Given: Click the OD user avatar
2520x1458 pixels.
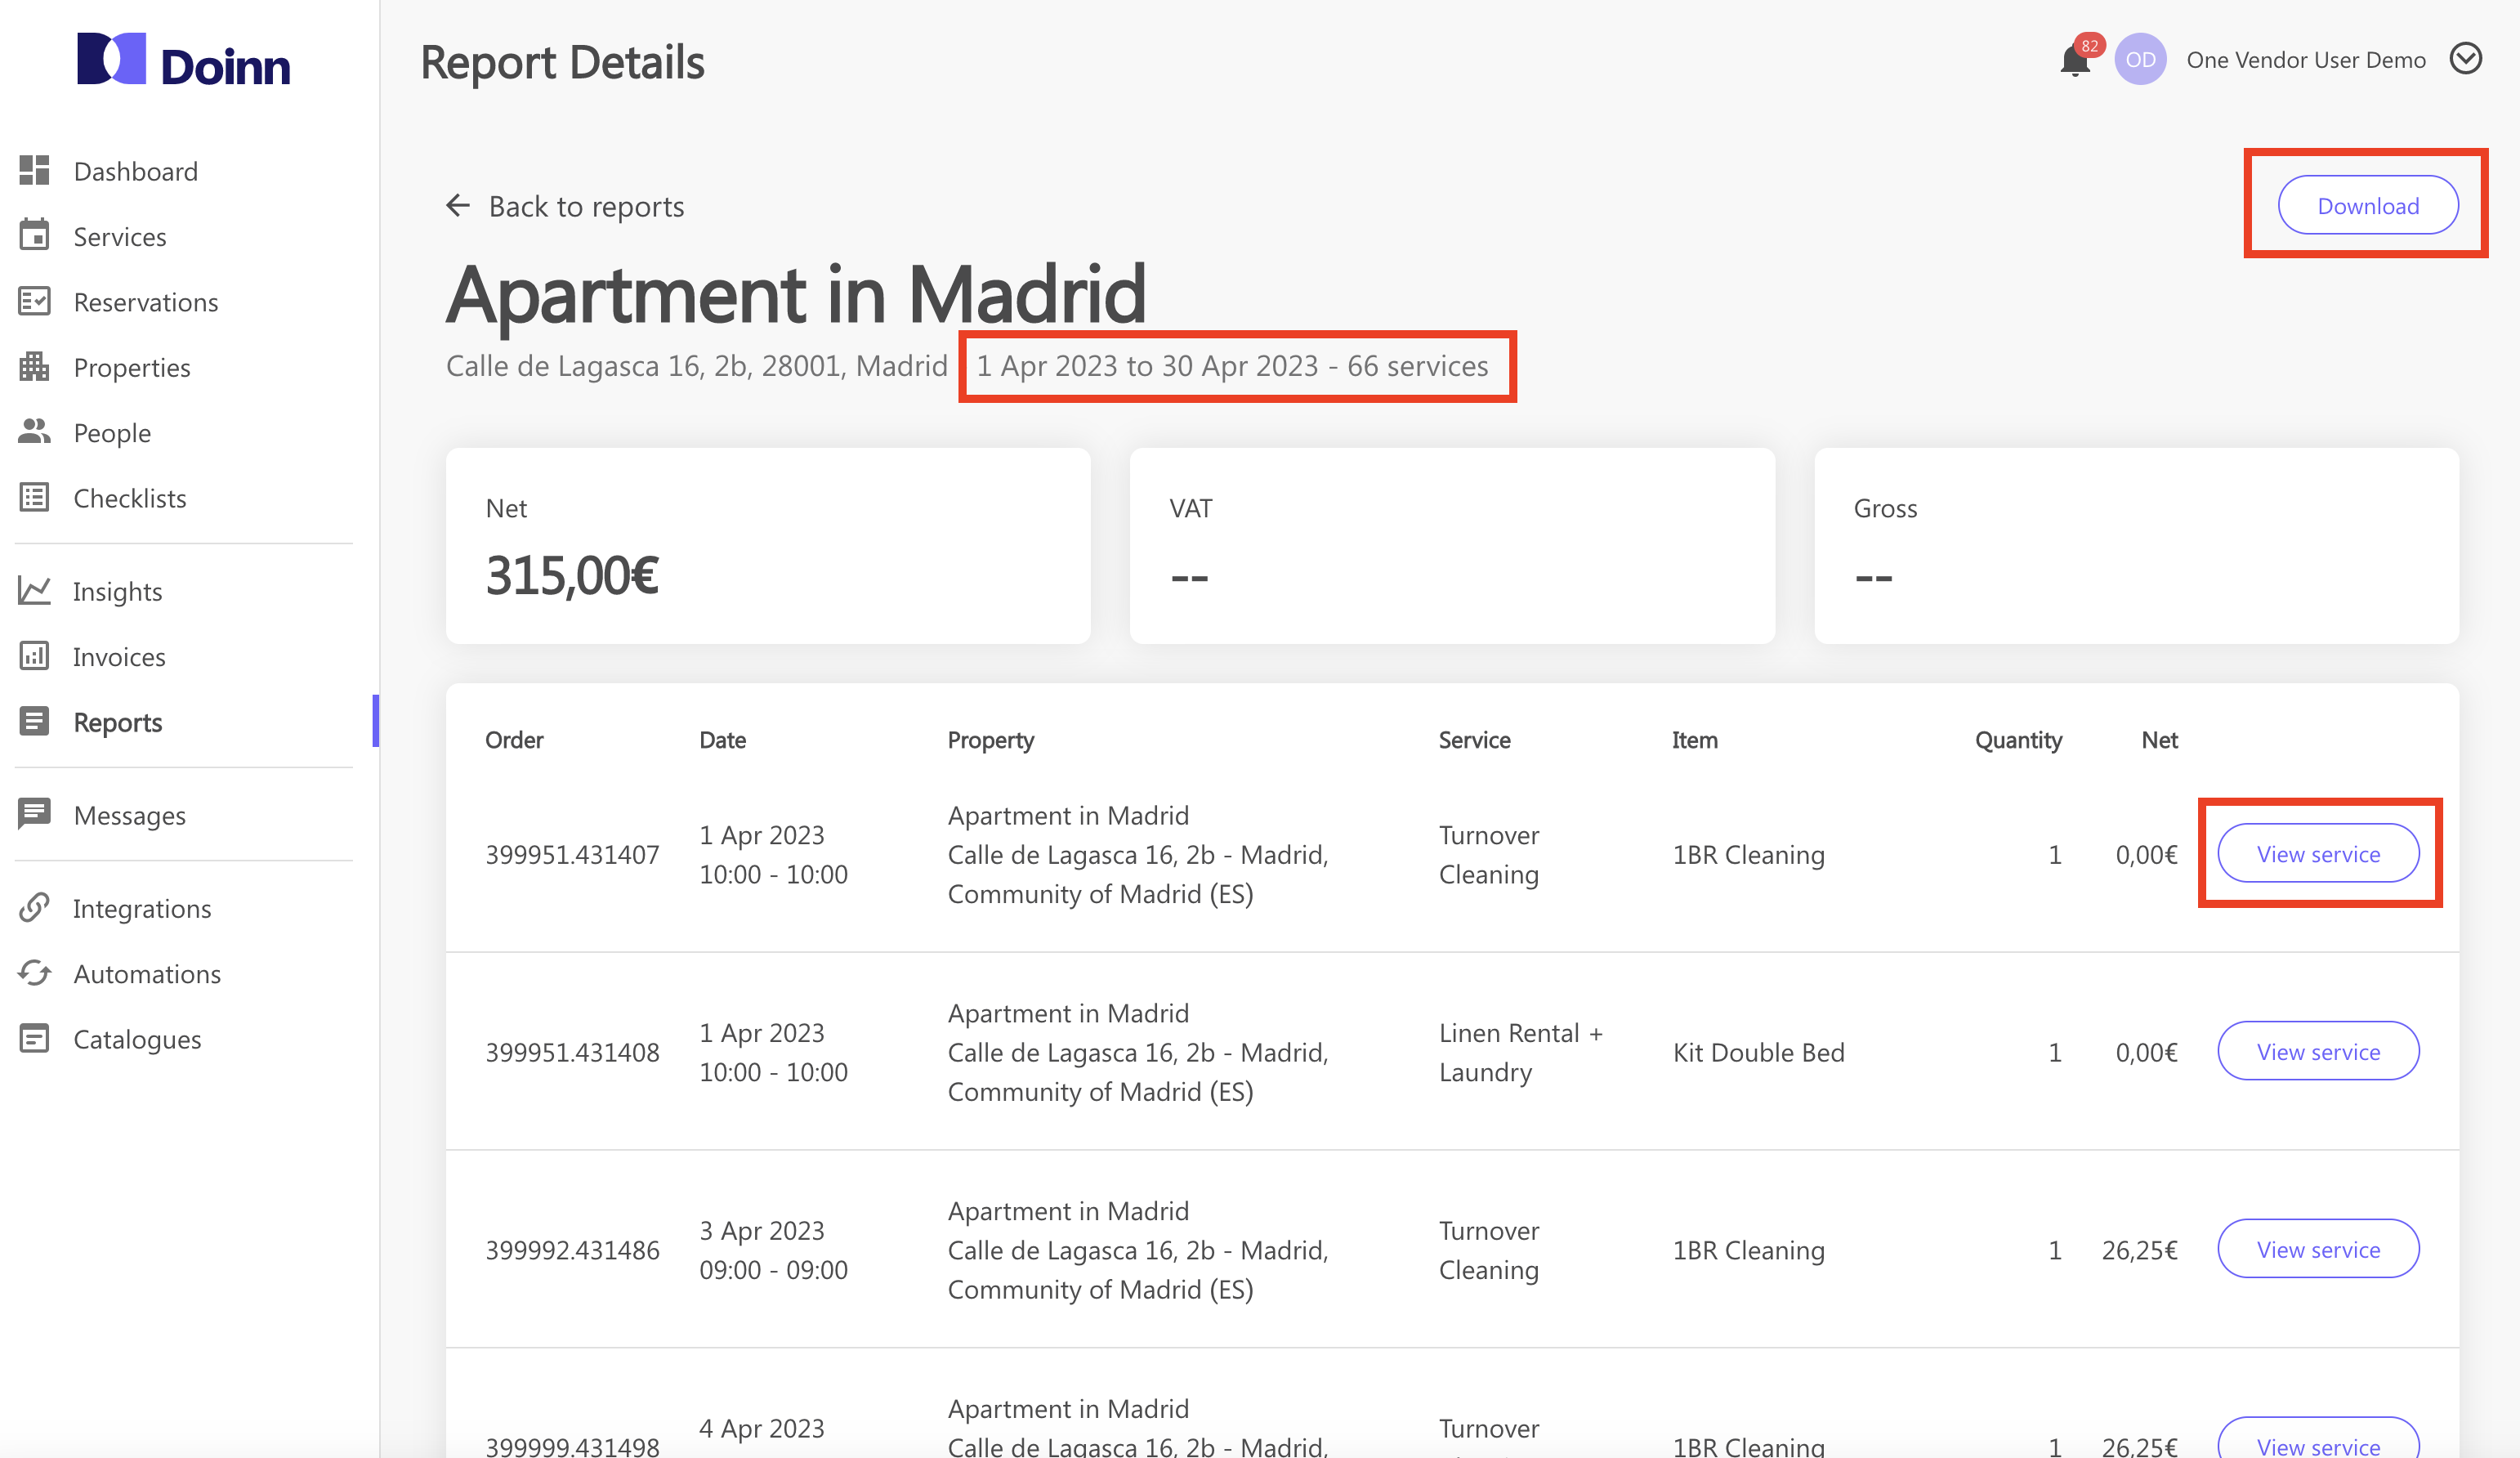Looking at the screenshot, I should [x=2140, y=60].
